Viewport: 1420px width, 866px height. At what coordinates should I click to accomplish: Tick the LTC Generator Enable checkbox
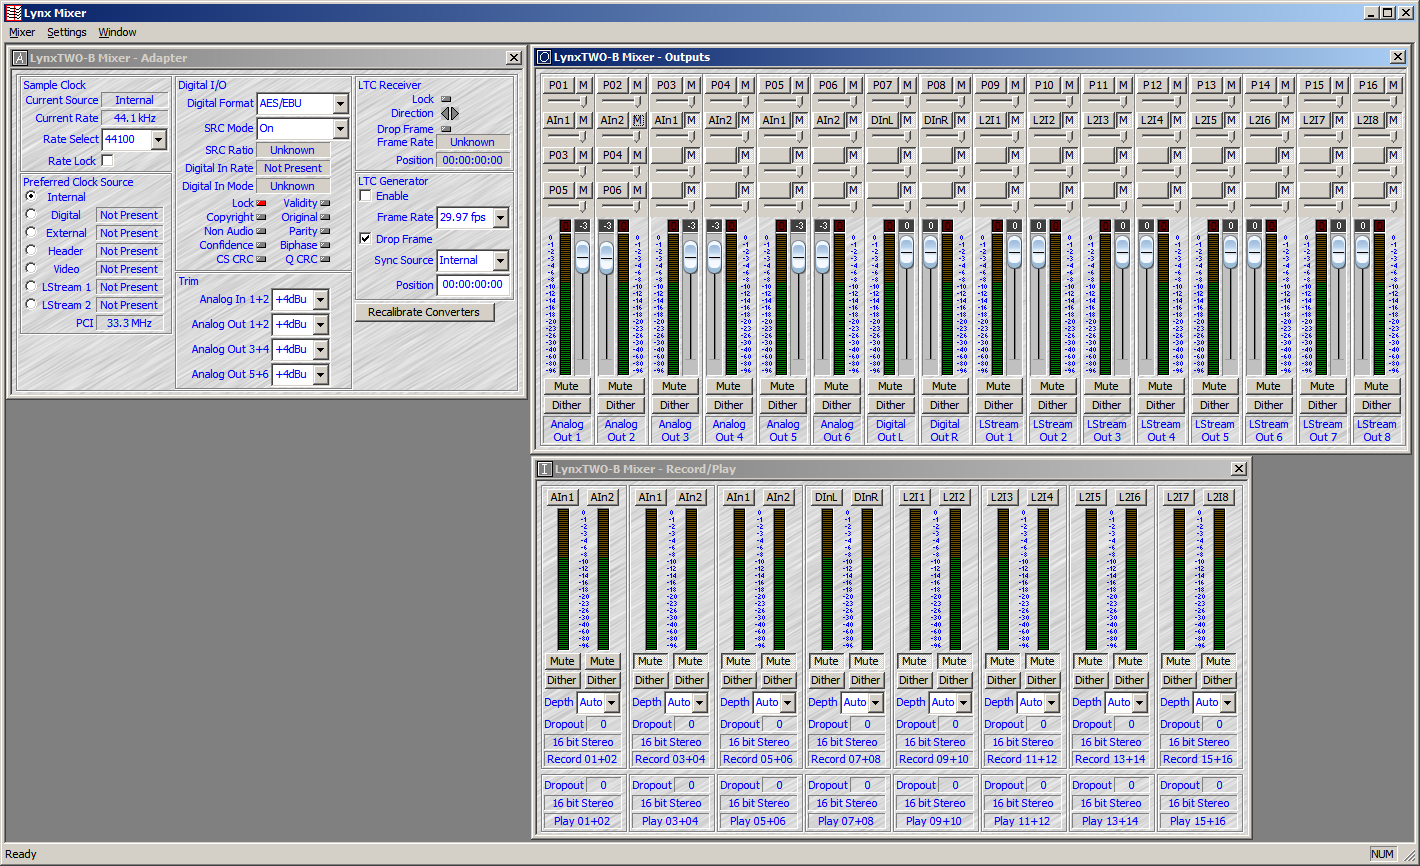tap(366, 197)
